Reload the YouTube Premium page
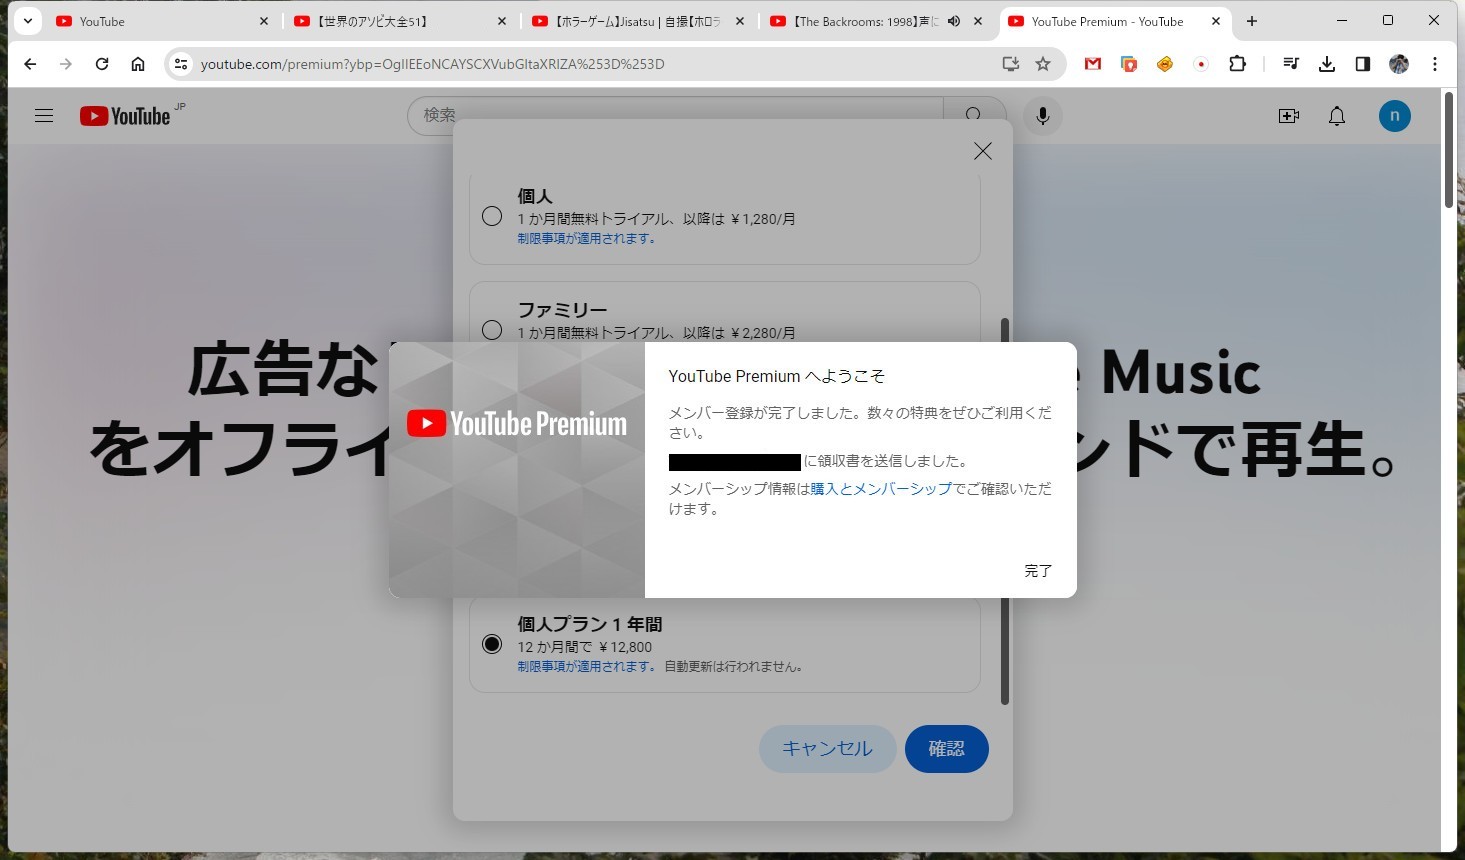This screenshot has width=1465, height=860. point(102,64)
